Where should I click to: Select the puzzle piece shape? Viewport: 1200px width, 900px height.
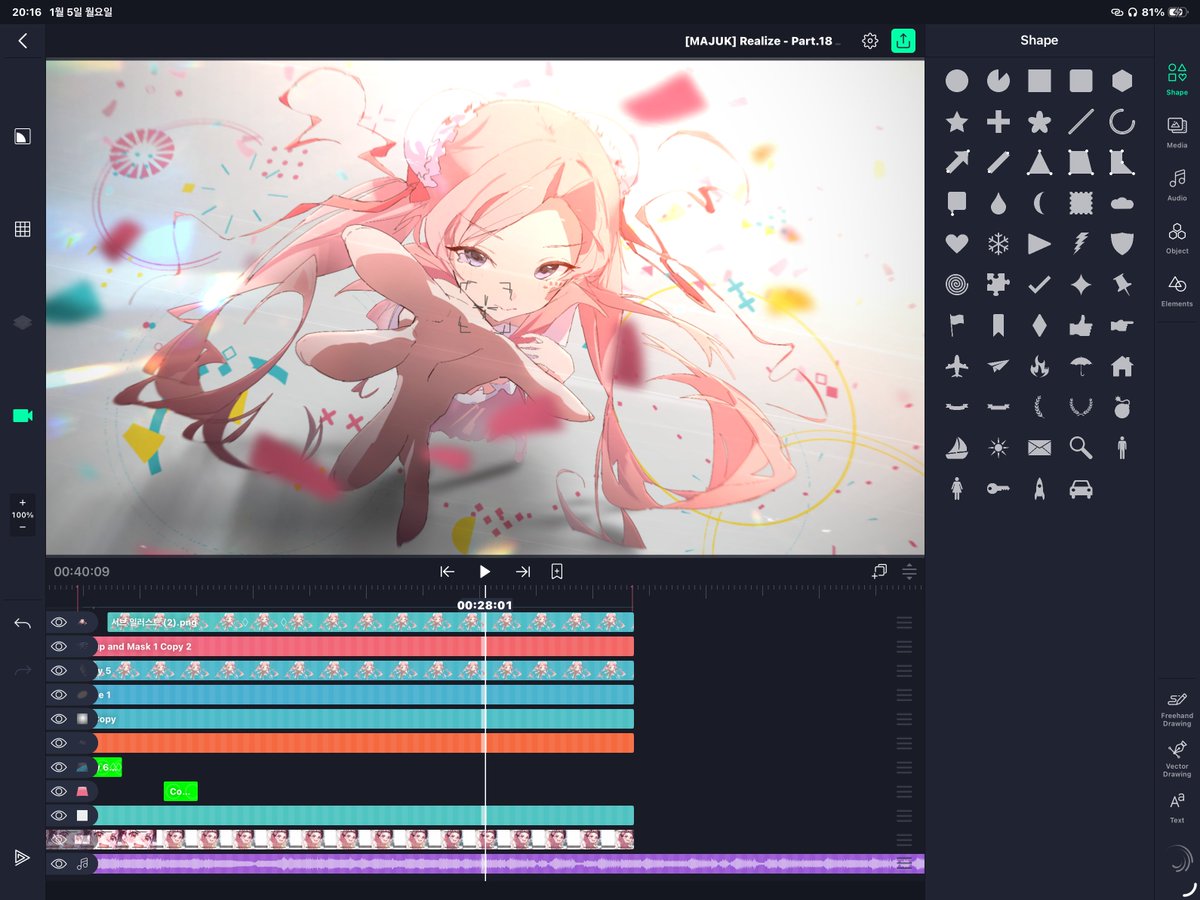(x=998, y=284)
